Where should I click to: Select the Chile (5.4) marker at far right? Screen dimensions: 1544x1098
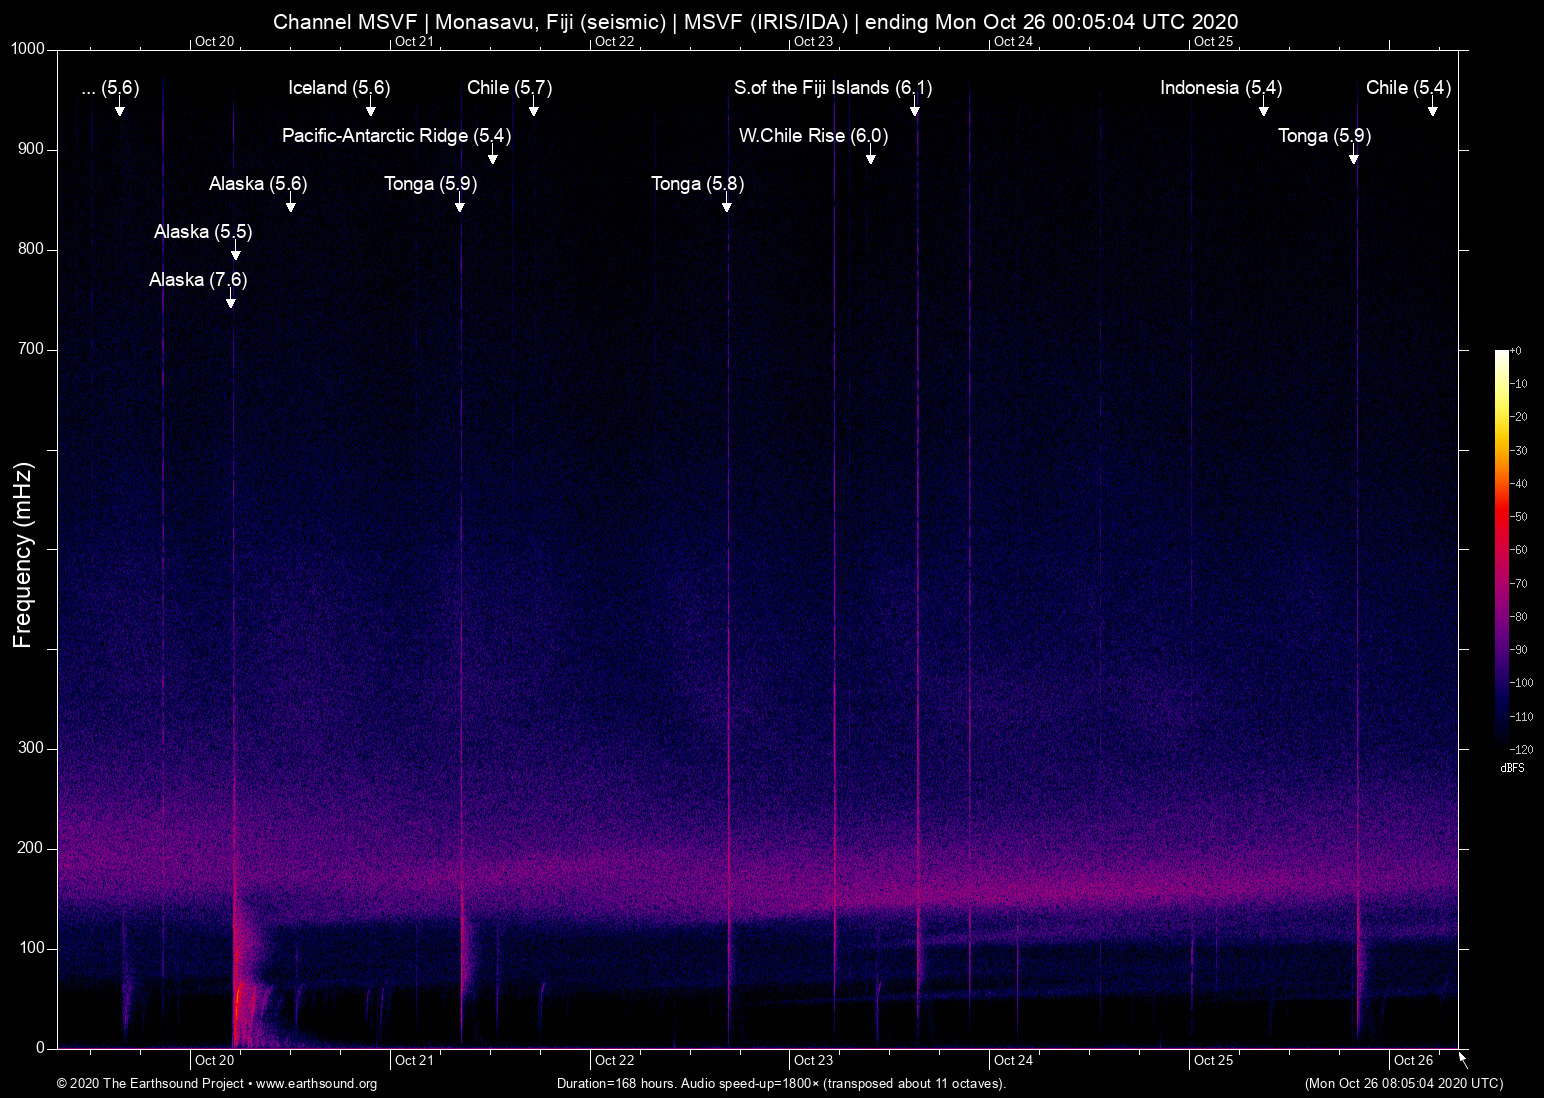1407,88
